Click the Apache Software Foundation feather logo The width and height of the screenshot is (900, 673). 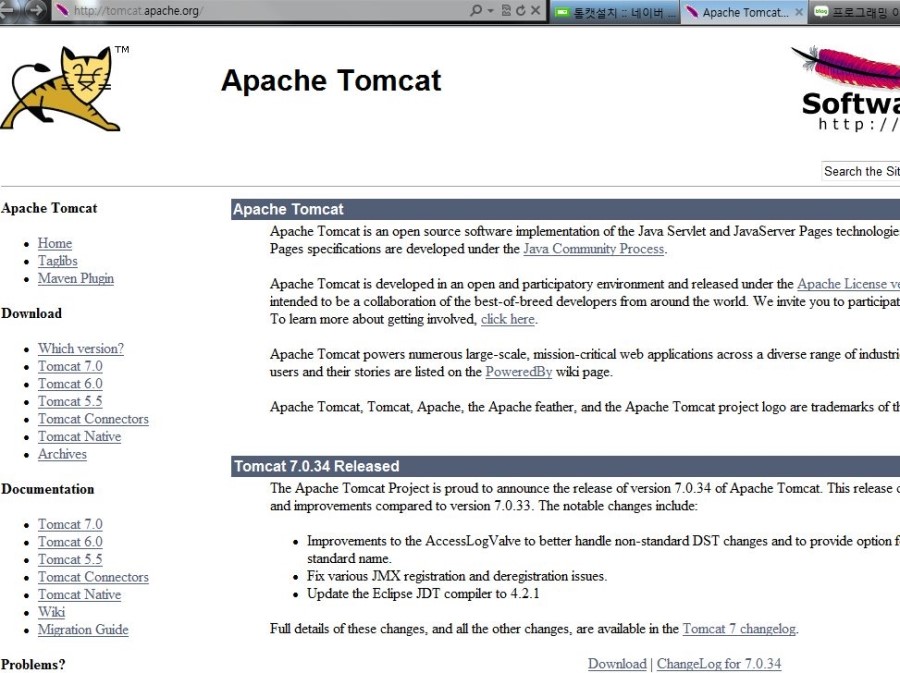point(845,88)
